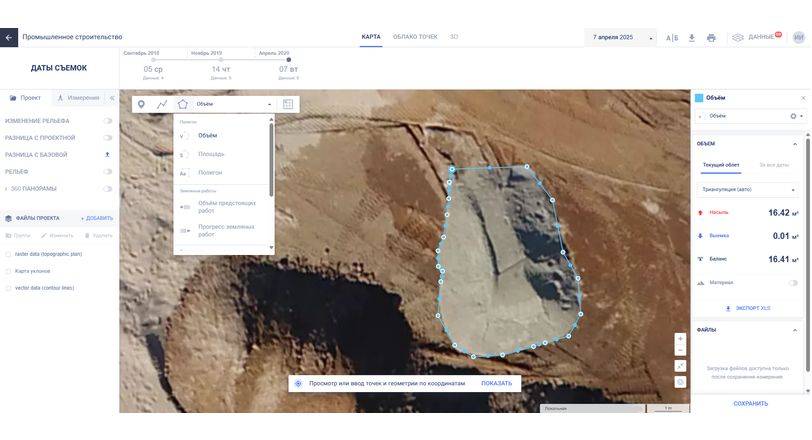Open the measurements table icon
Image resolution: width=812 pixels, height=440 pixels.
(288, 104)
